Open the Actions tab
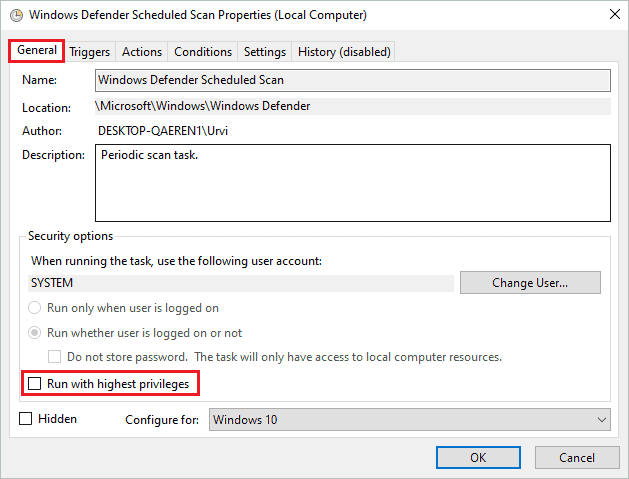This screenshot has height=479, width=629. pos(142,52)
